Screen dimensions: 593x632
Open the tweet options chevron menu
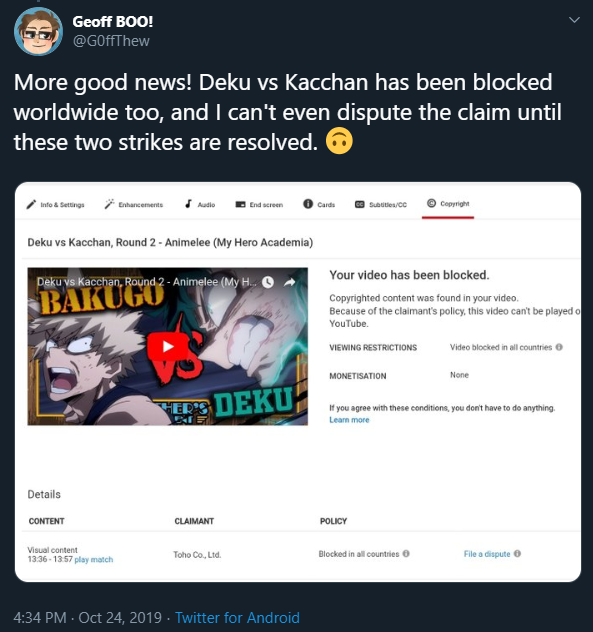[574, 20]
